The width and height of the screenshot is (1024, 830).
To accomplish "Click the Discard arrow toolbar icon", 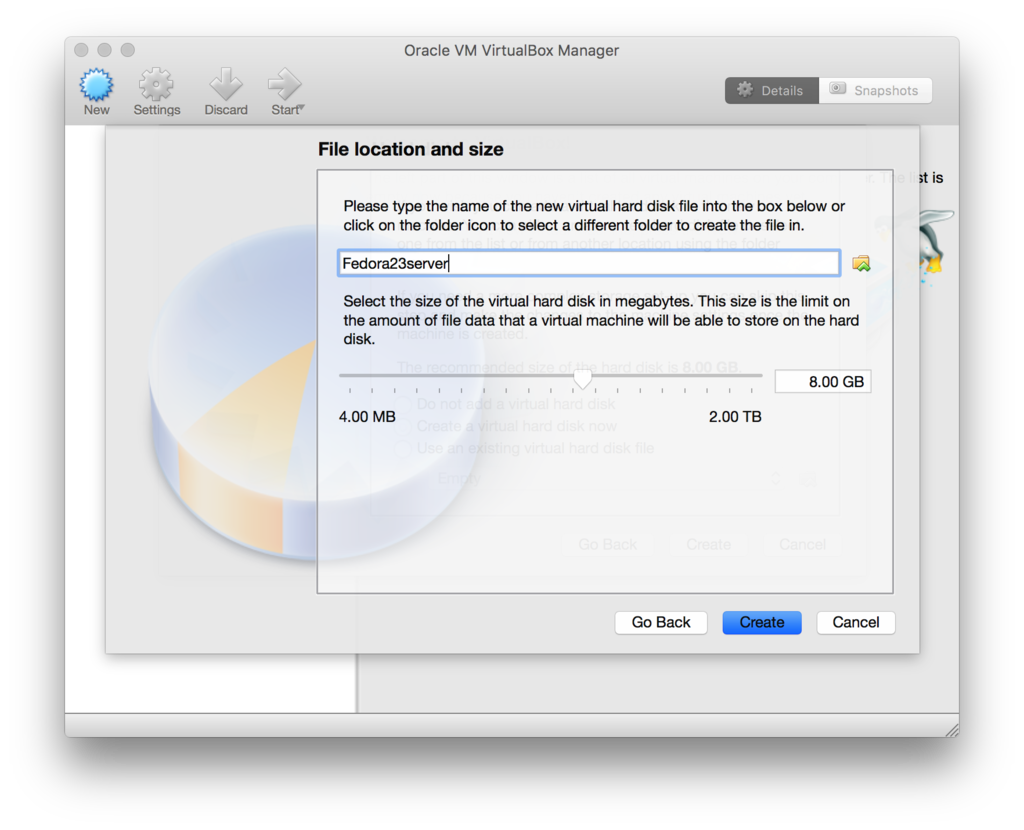I will click(x=225, y=85).
